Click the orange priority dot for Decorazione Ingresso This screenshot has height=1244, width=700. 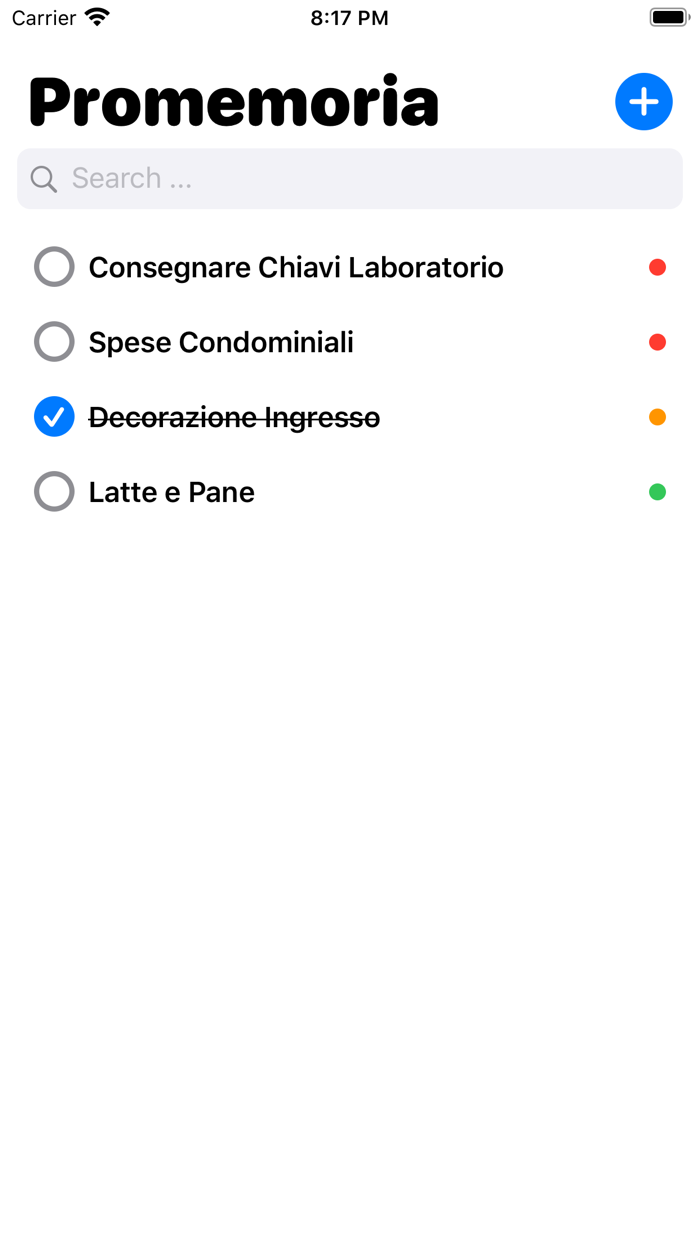(x=657, y=417)
